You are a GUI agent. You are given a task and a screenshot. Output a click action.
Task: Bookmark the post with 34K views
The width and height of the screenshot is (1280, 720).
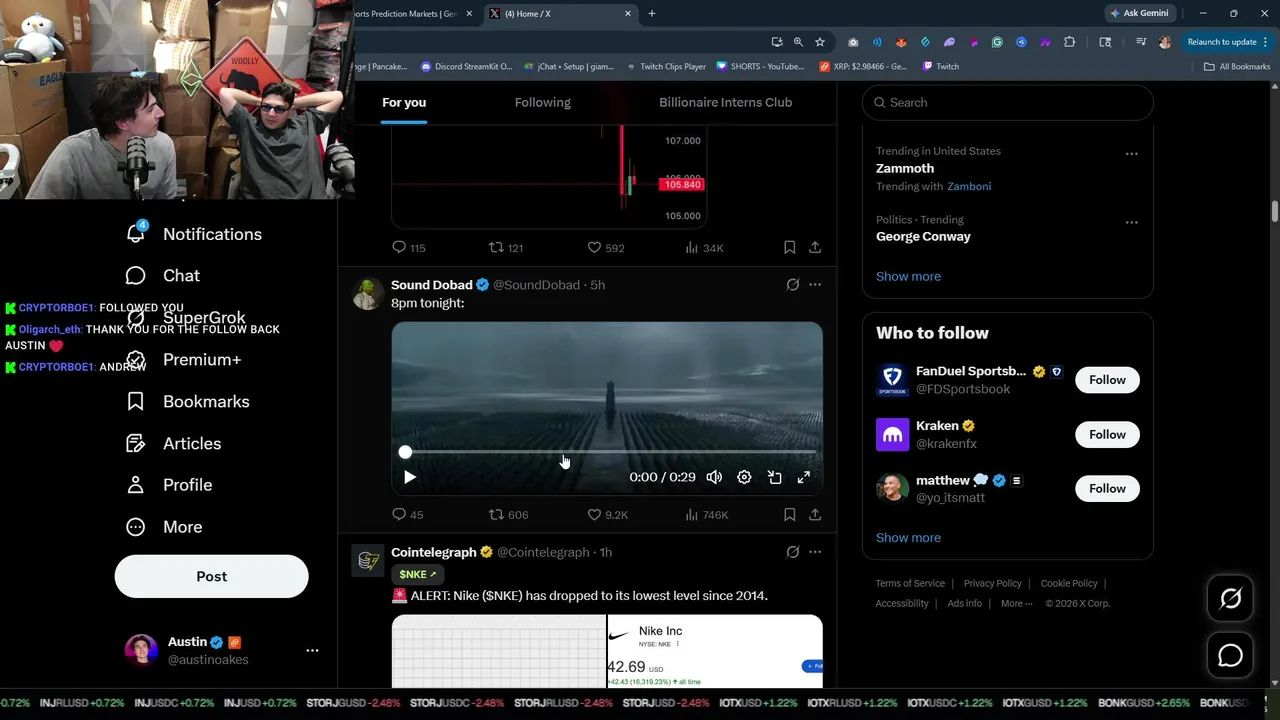pos(789,248)
